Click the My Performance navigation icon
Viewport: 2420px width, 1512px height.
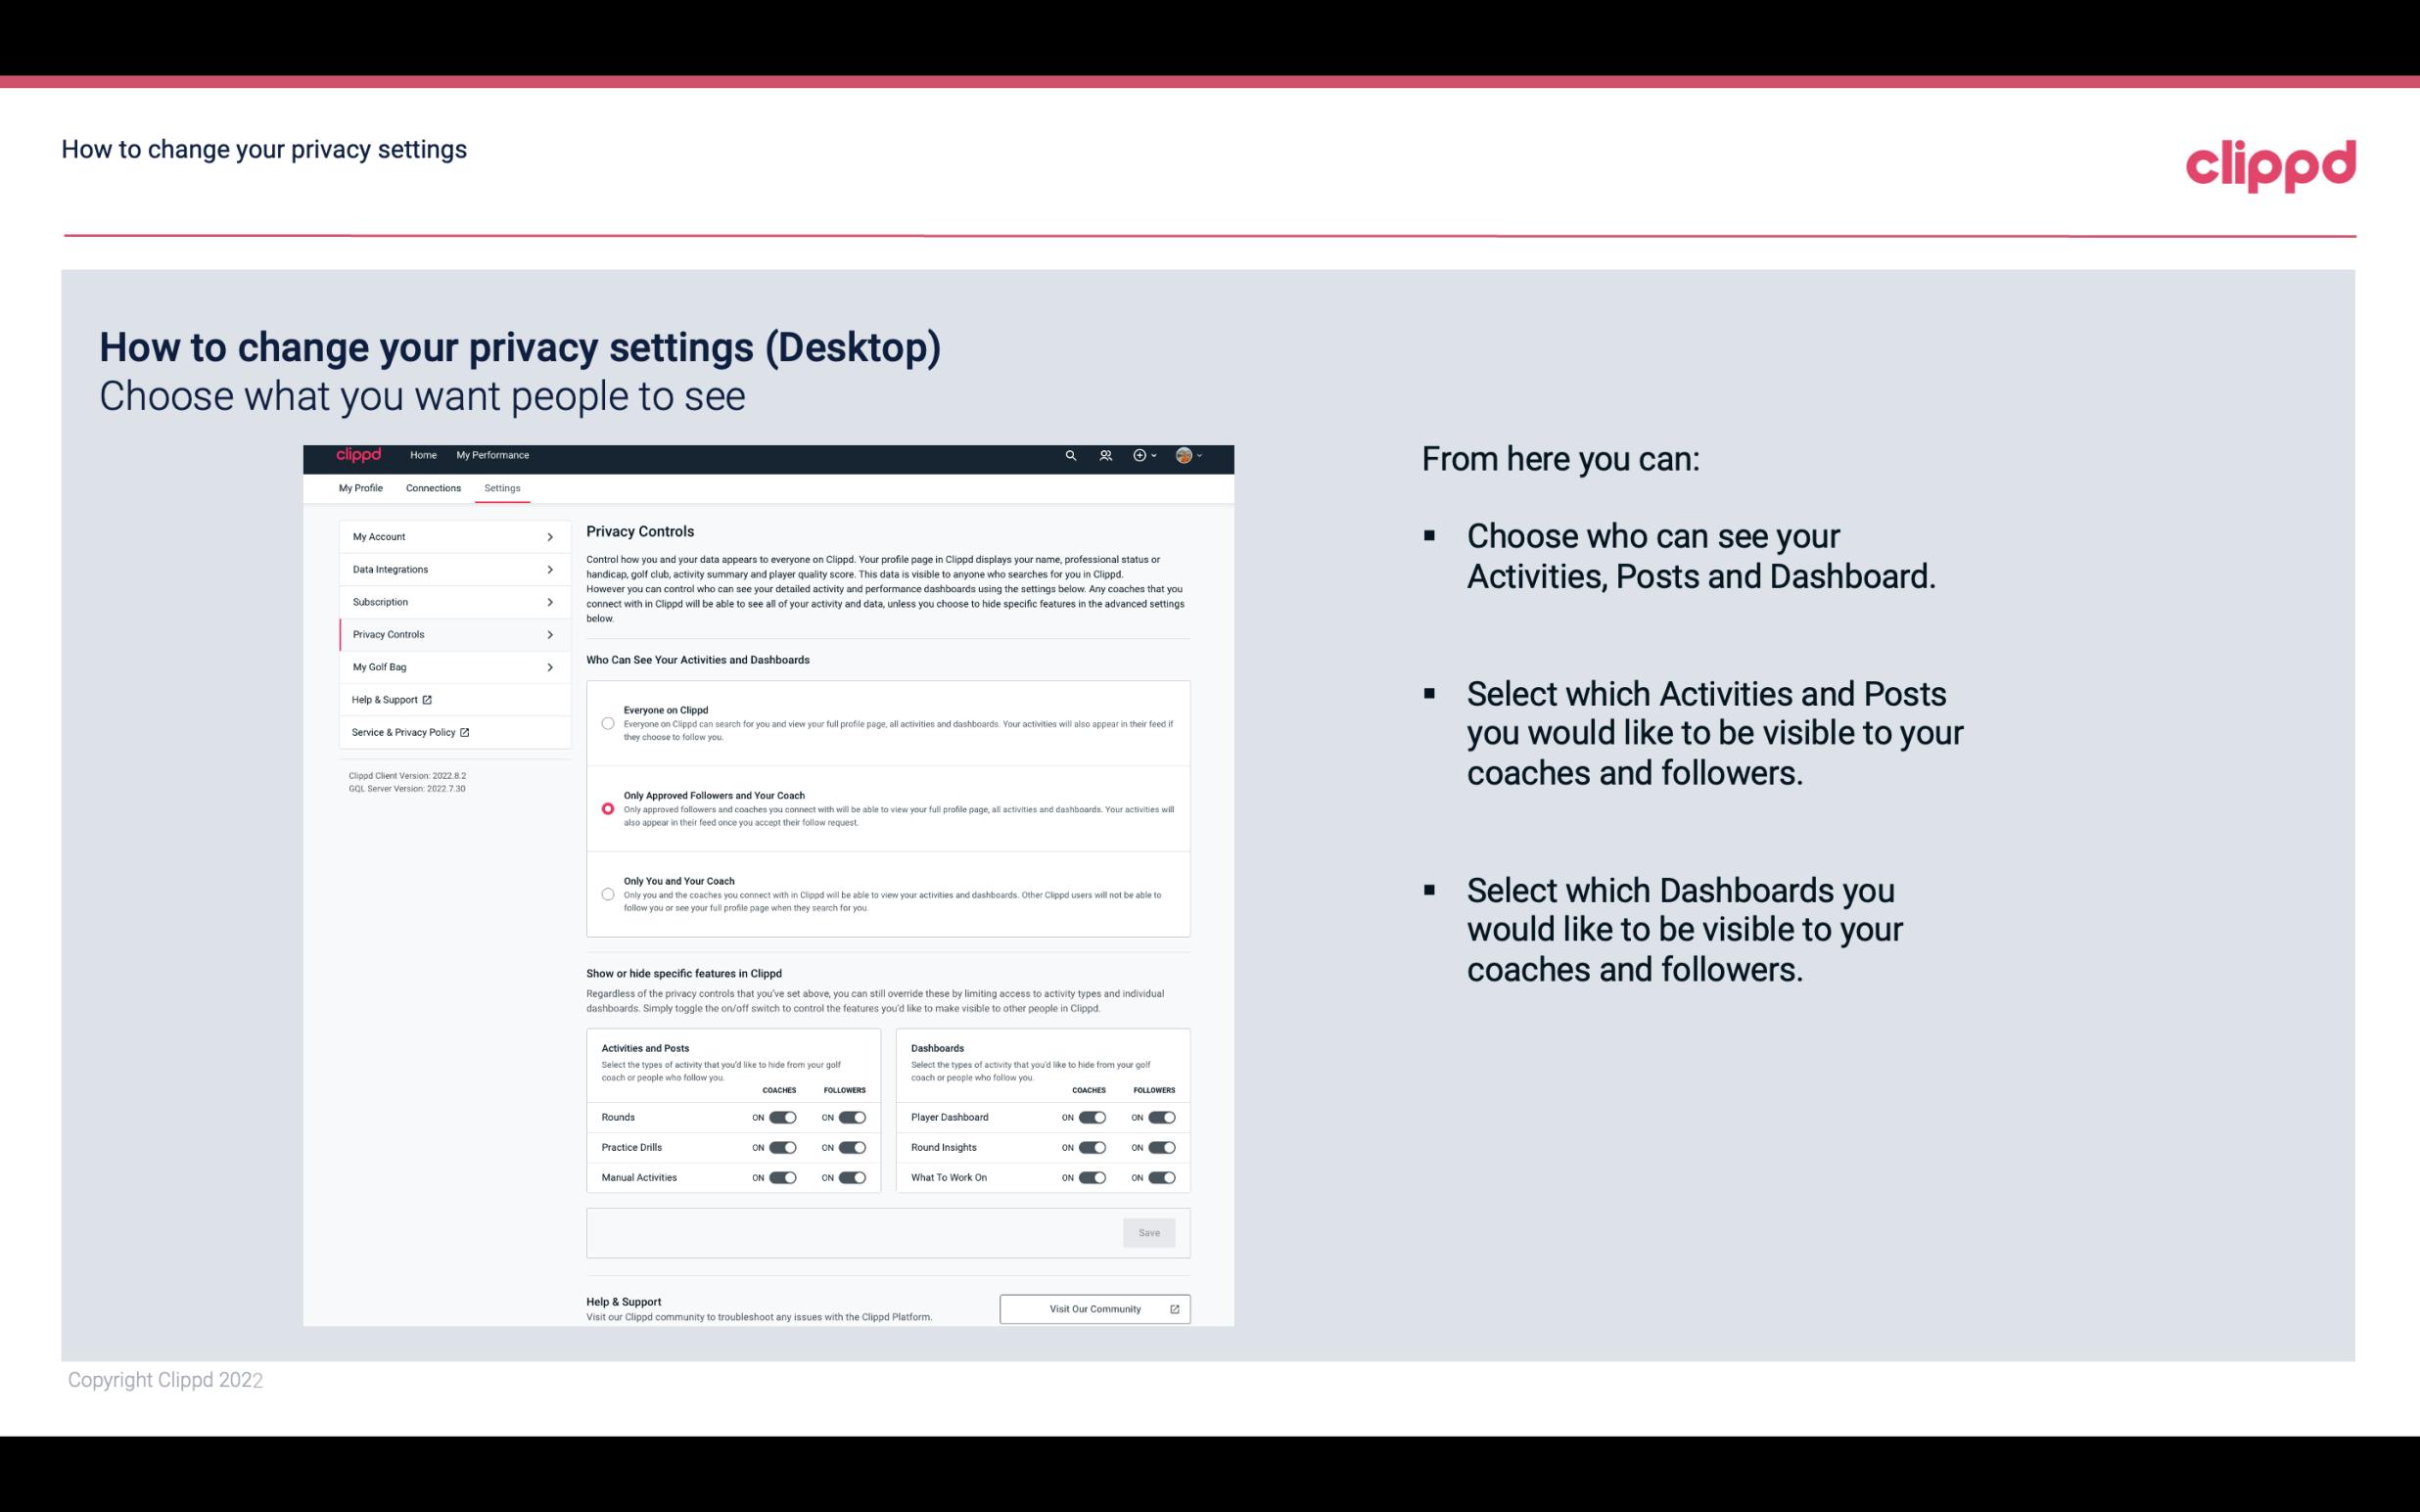(x=494, y=455)
